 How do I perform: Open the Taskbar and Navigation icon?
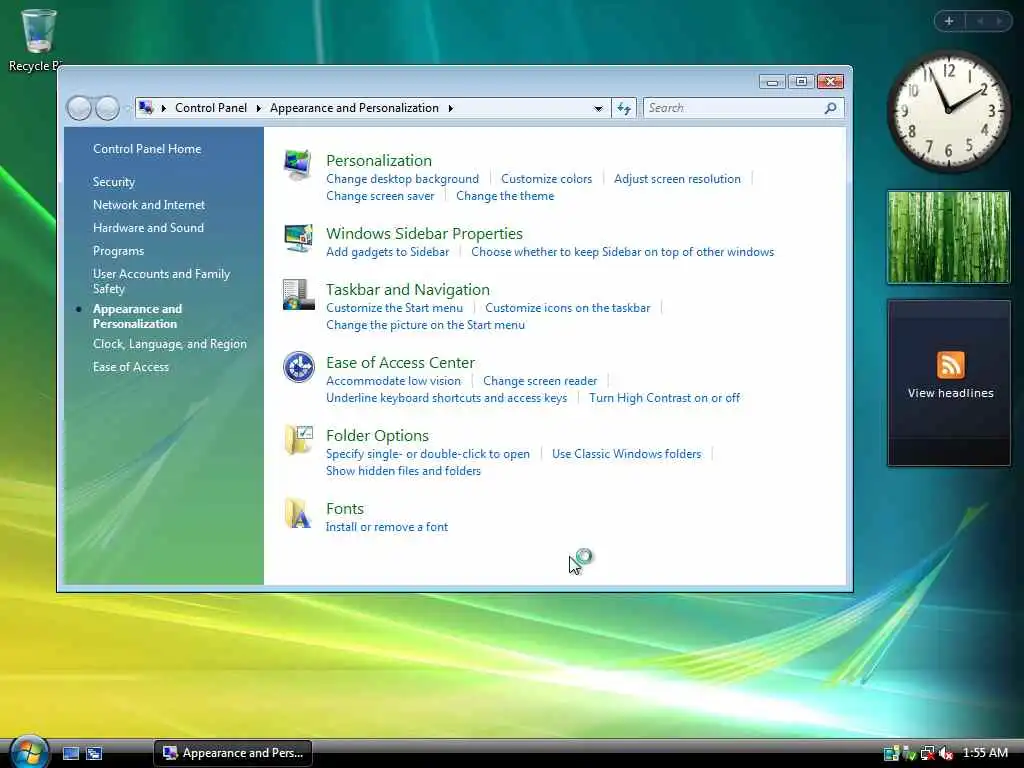pyautogui.click(x=298, y=295)
